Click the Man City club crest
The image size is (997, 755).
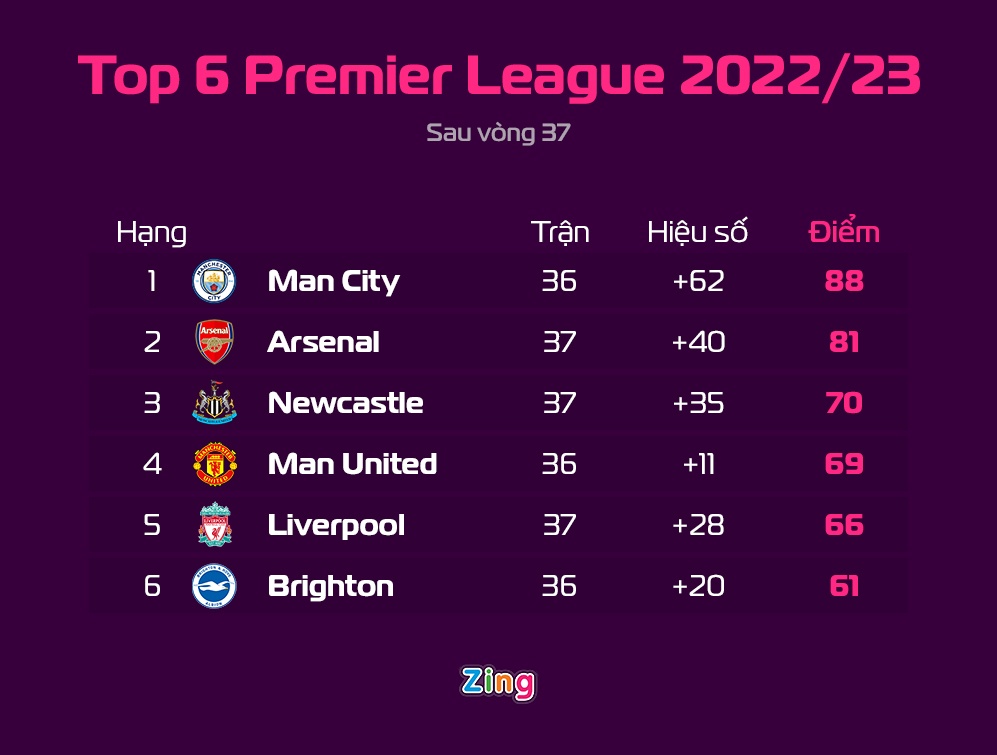click(x=214, y=282)
